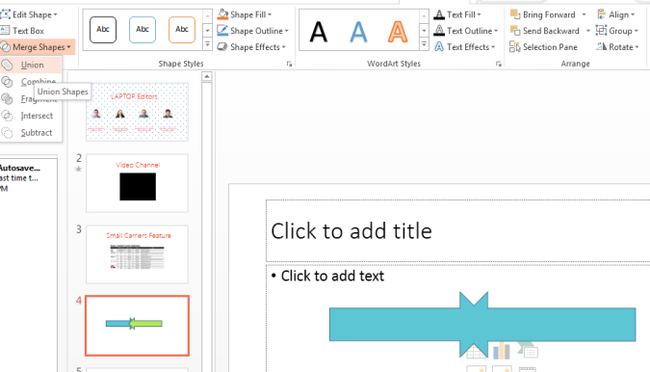
Task: Click the Shape Outline pen icon
Action: point(223,31)
